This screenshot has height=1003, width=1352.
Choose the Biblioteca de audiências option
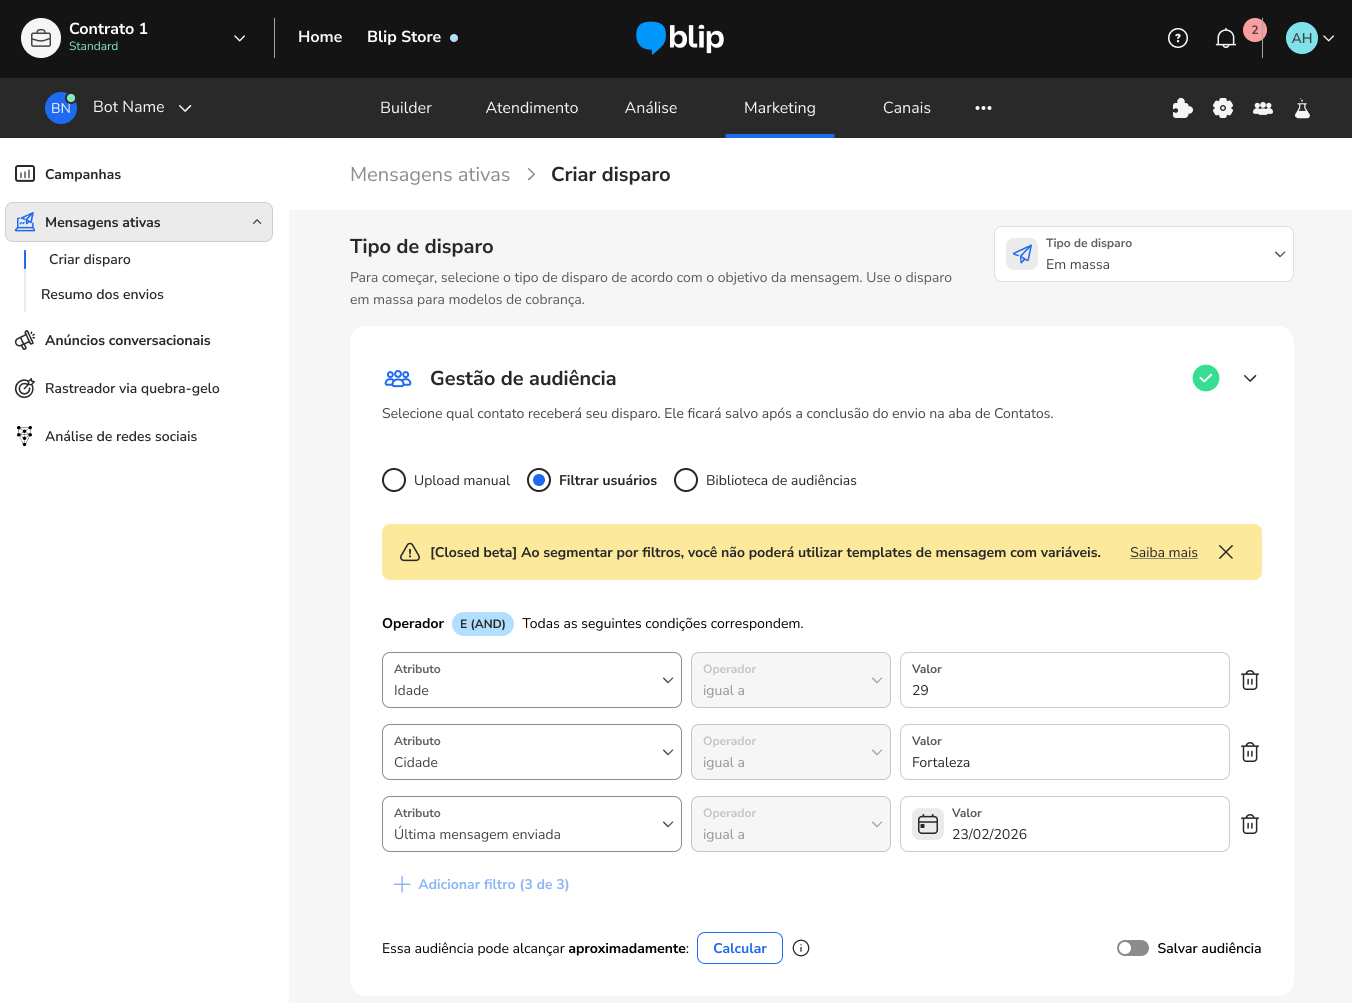(686, 480)
